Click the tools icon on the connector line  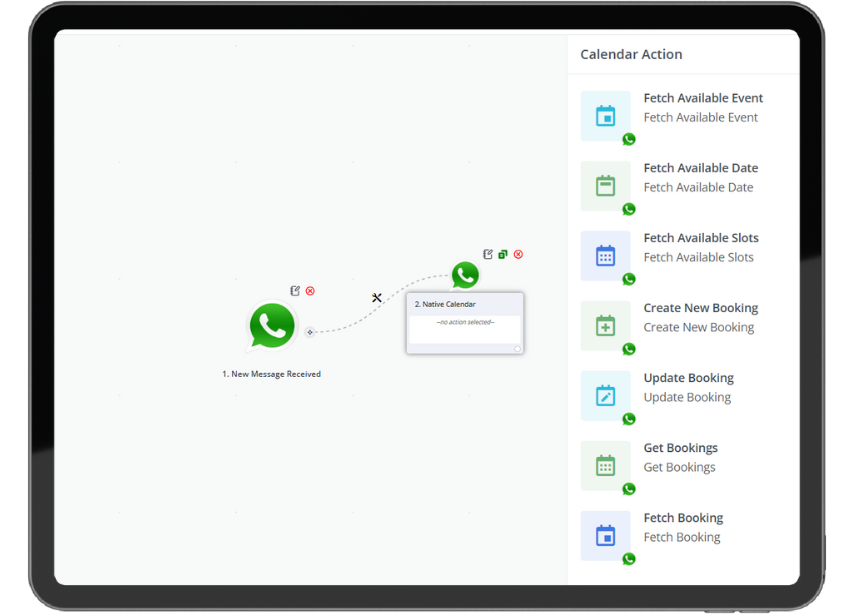pos(377,298)
